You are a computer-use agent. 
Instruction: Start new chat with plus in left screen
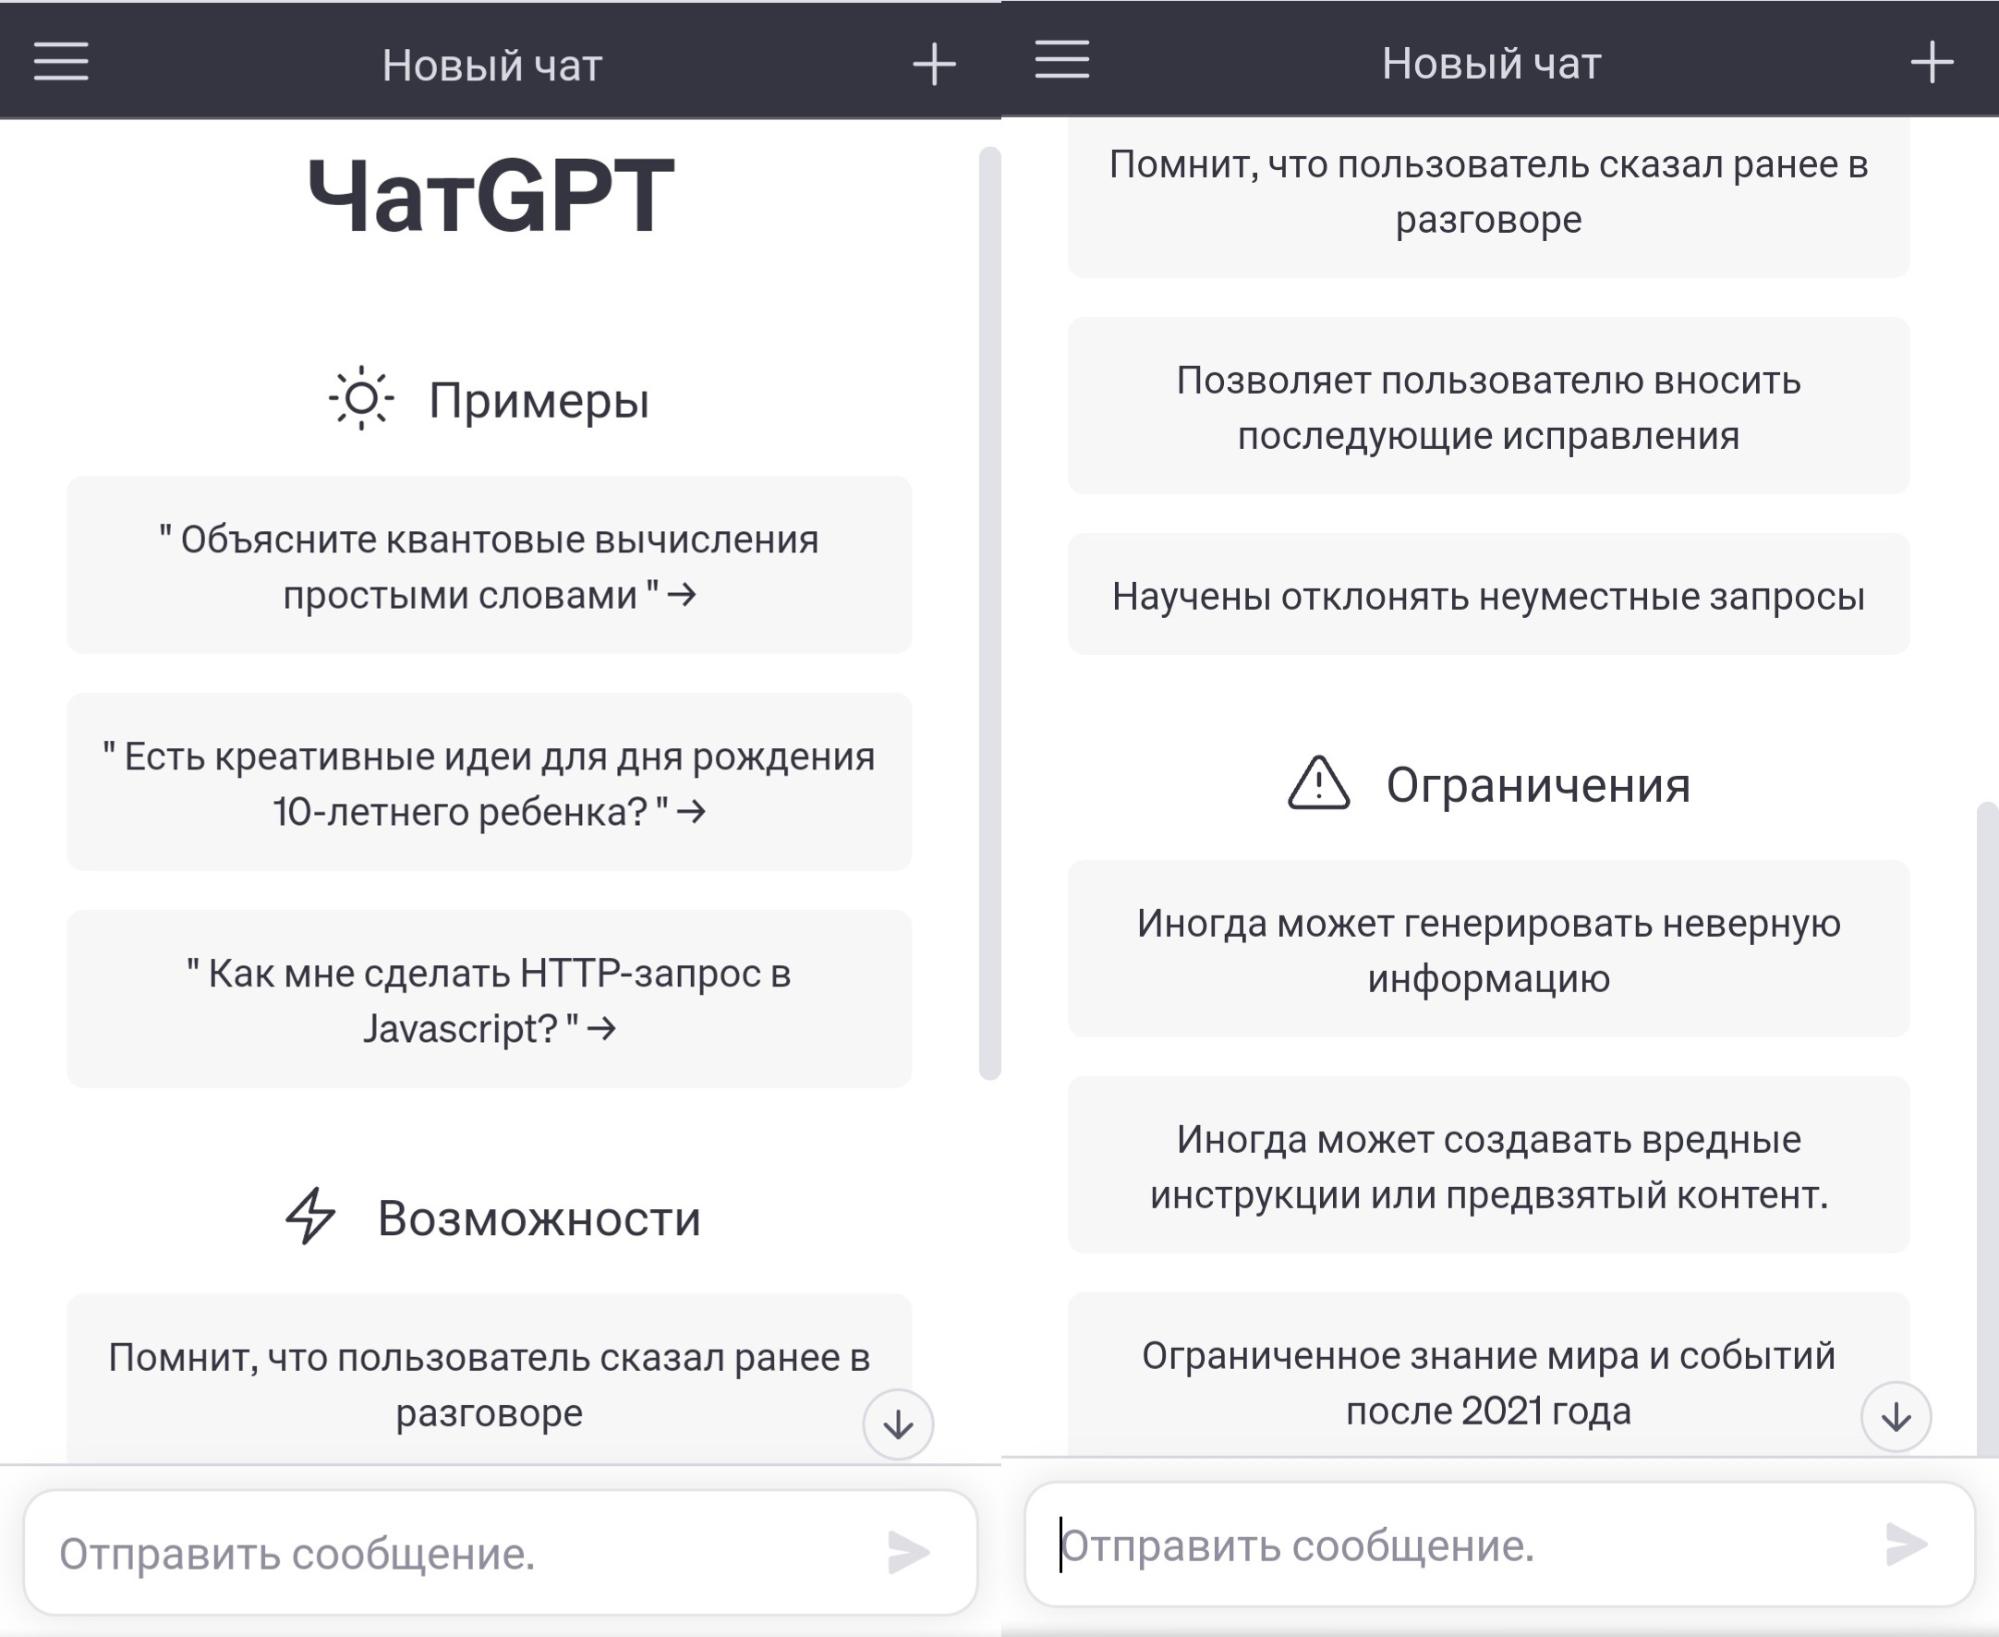point(934,64)
